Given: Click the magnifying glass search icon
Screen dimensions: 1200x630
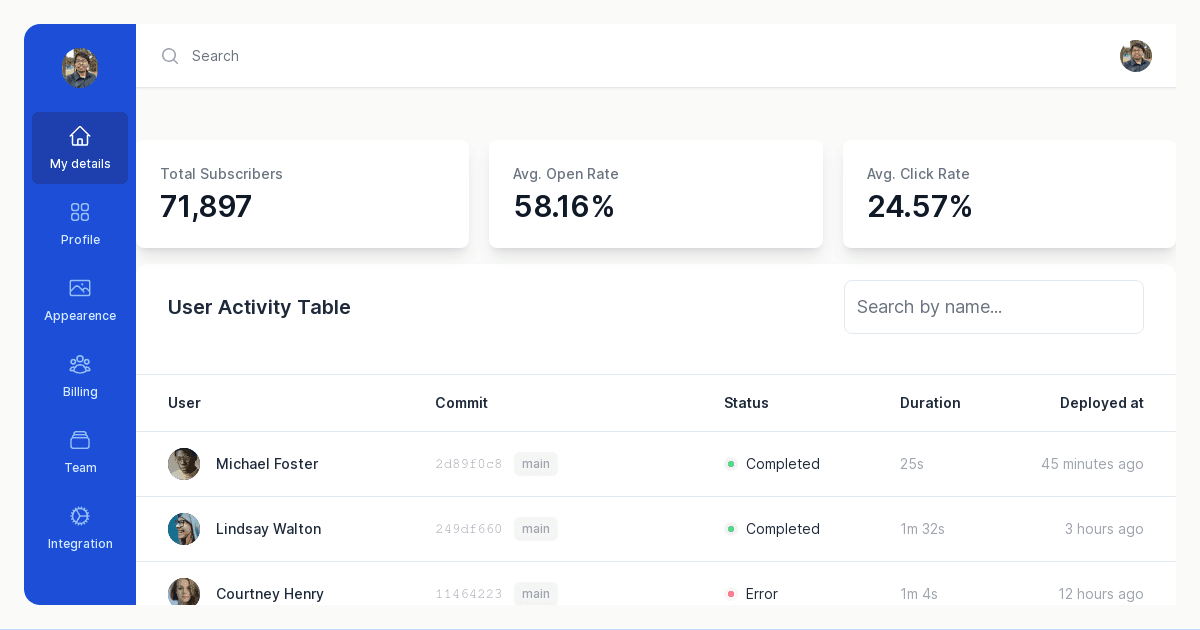Looking at the screenshot, I should [170, 56].
